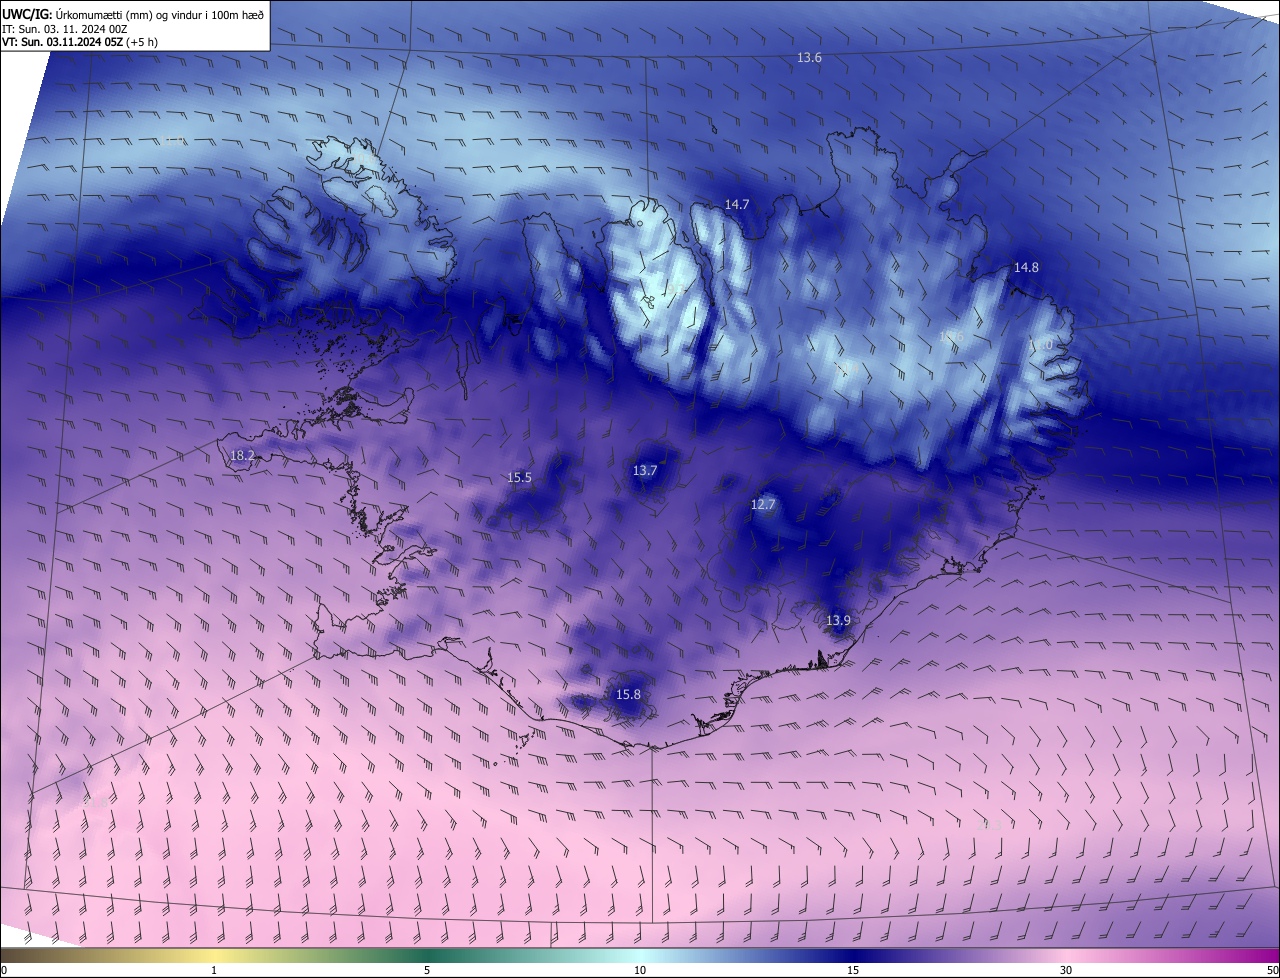
Task: Select the 13.7 value over central highlands
Action: [x=645, y=471]
